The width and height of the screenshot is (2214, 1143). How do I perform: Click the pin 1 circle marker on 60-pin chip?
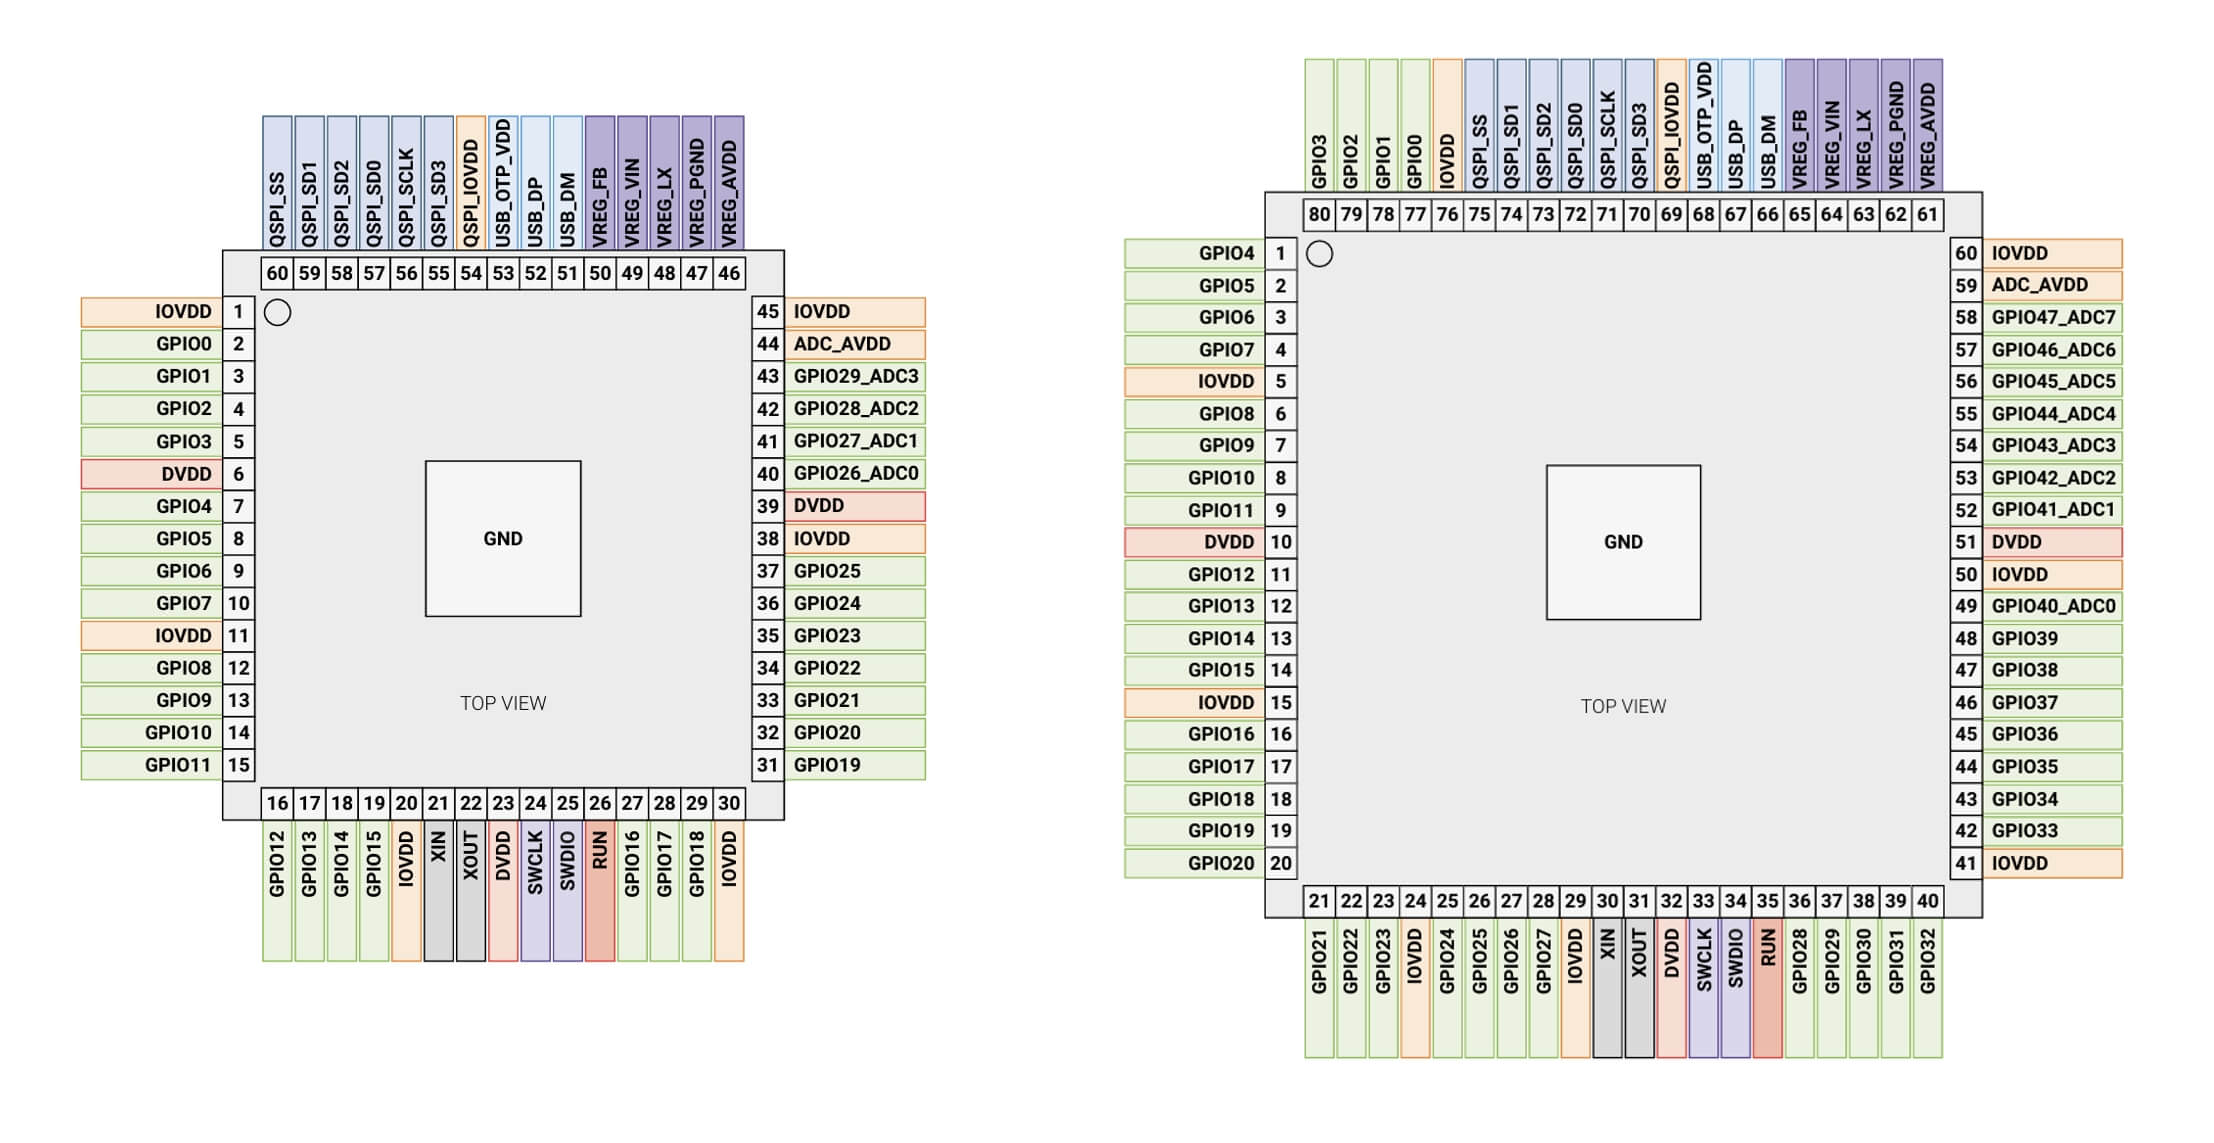click(278, 313)
